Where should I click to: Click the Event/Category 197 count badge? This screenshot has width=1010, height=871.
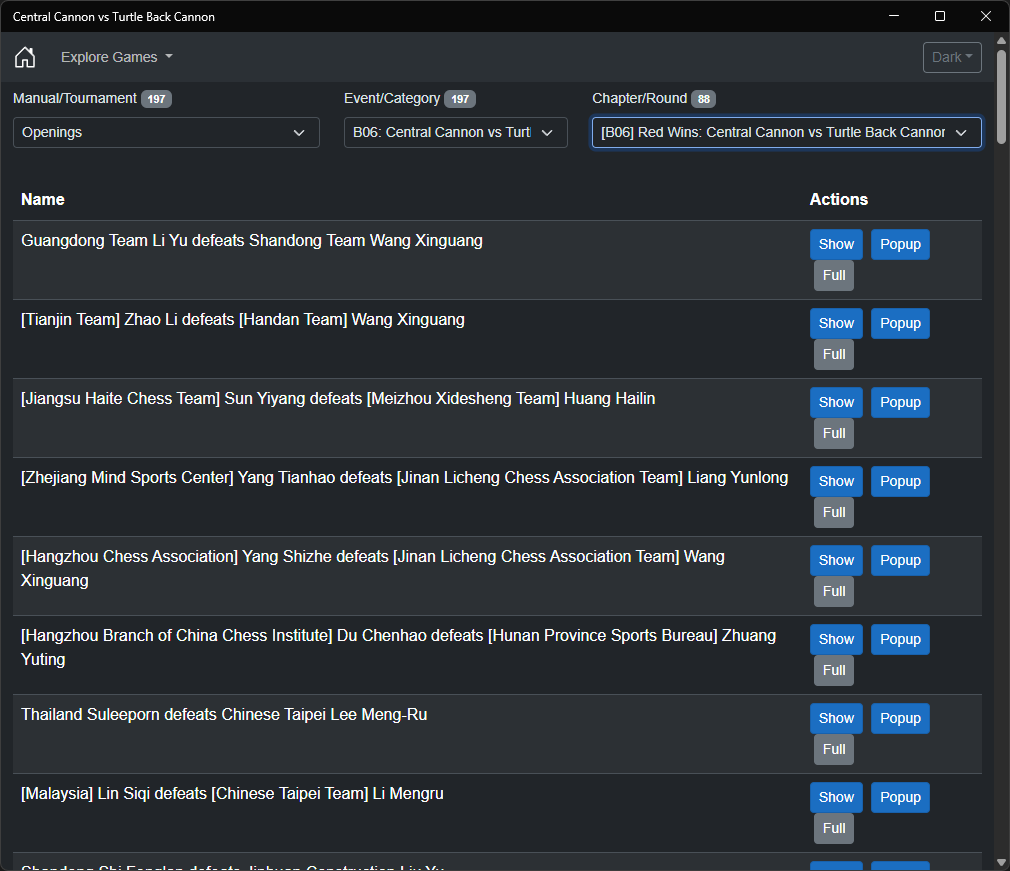460,99
